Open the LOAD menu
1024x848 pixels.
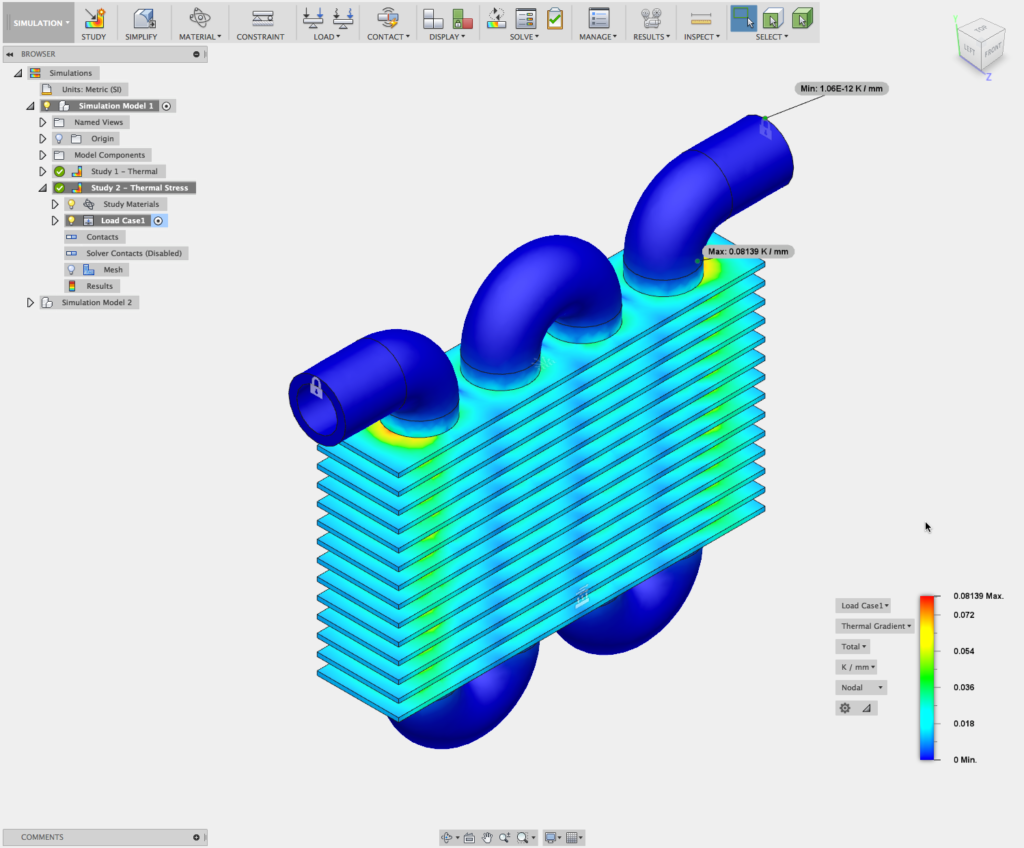[327, 37]
